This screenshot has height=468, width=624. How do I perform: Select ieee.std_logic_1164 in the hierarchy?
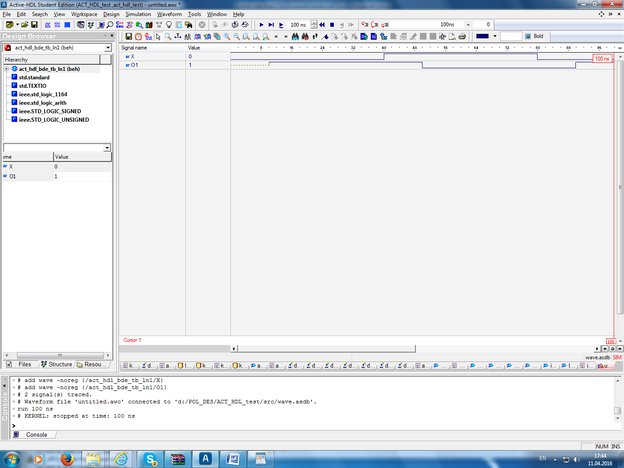(43, 94)
